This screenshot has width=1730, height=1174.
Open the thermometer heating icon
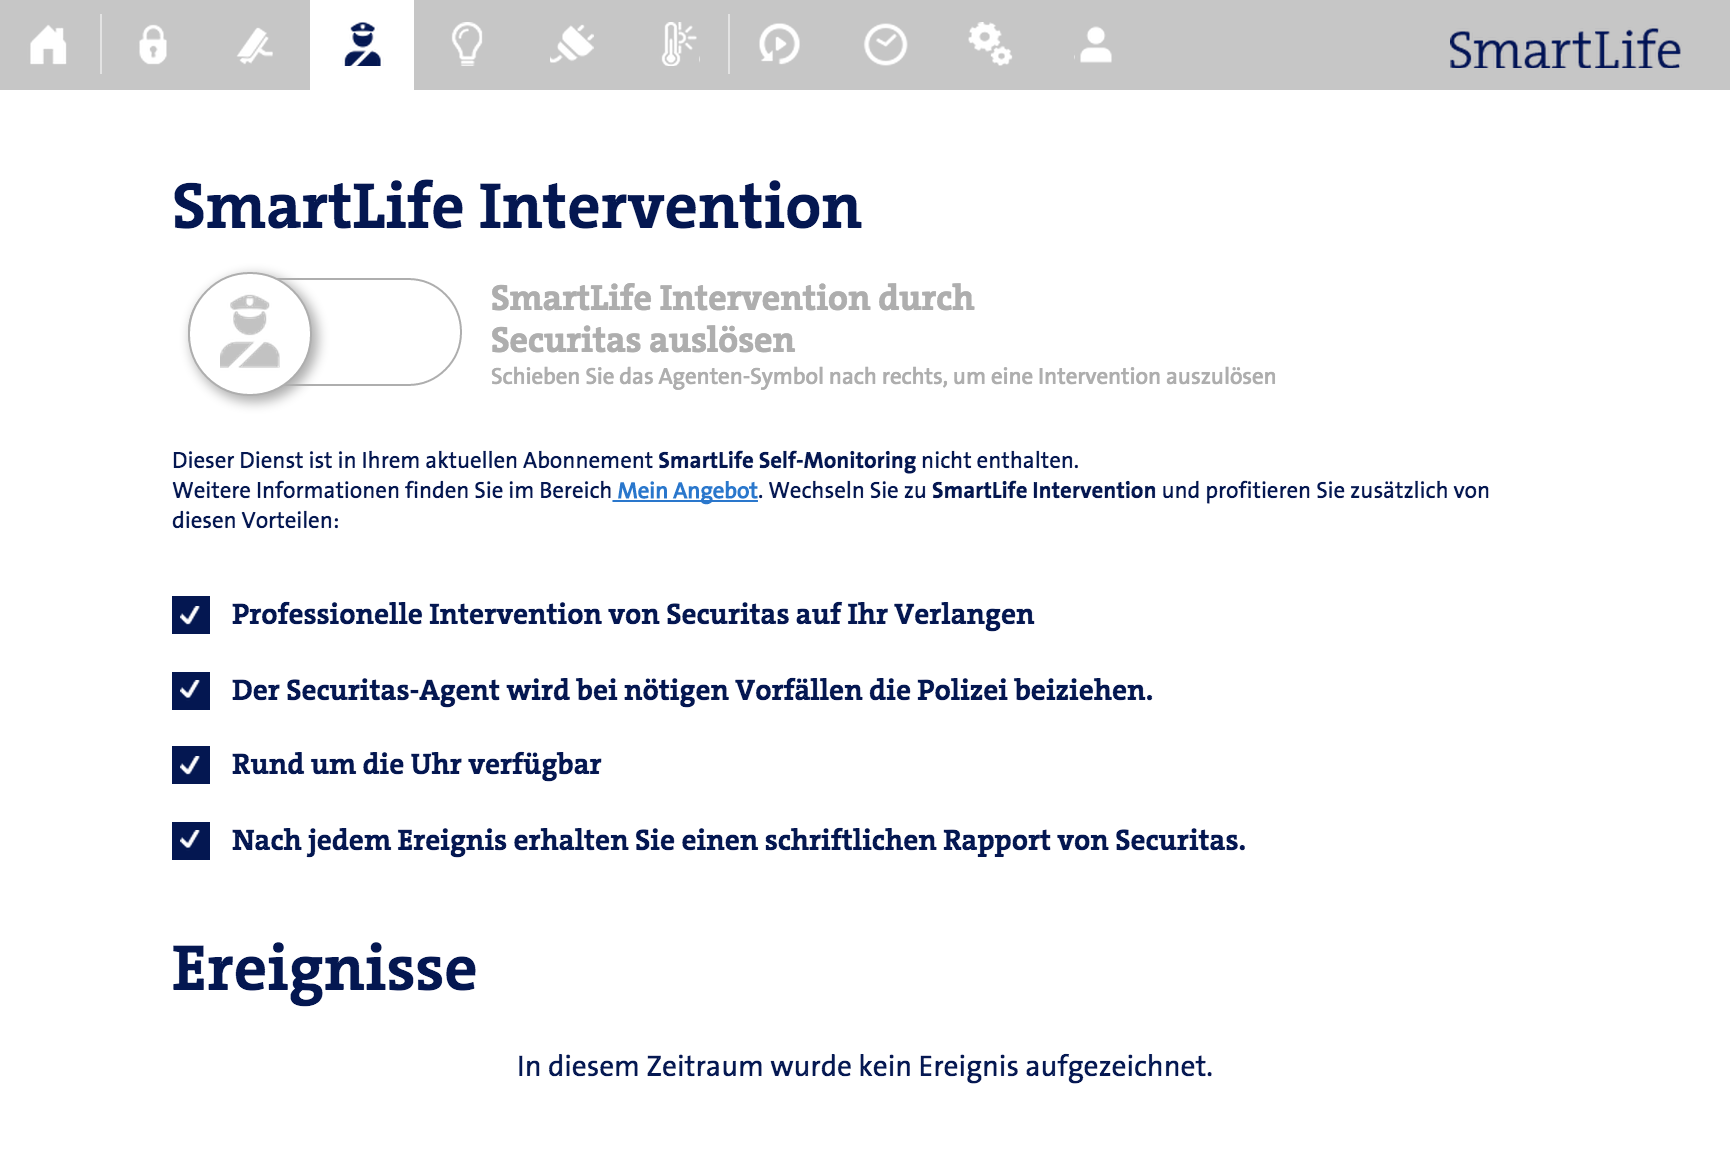pos(679,45)
